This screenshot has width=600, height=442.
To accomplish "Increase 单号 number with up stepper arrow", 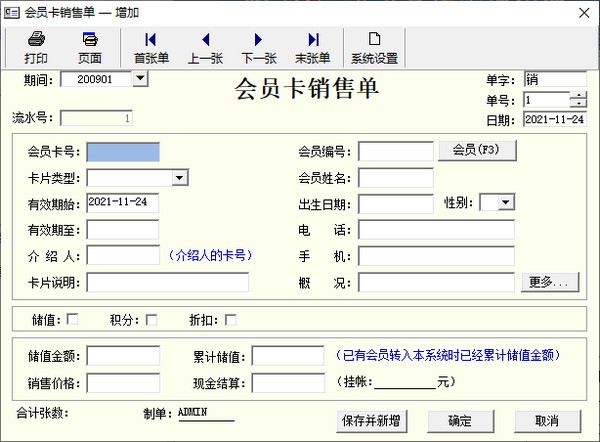I will (577, 96).
